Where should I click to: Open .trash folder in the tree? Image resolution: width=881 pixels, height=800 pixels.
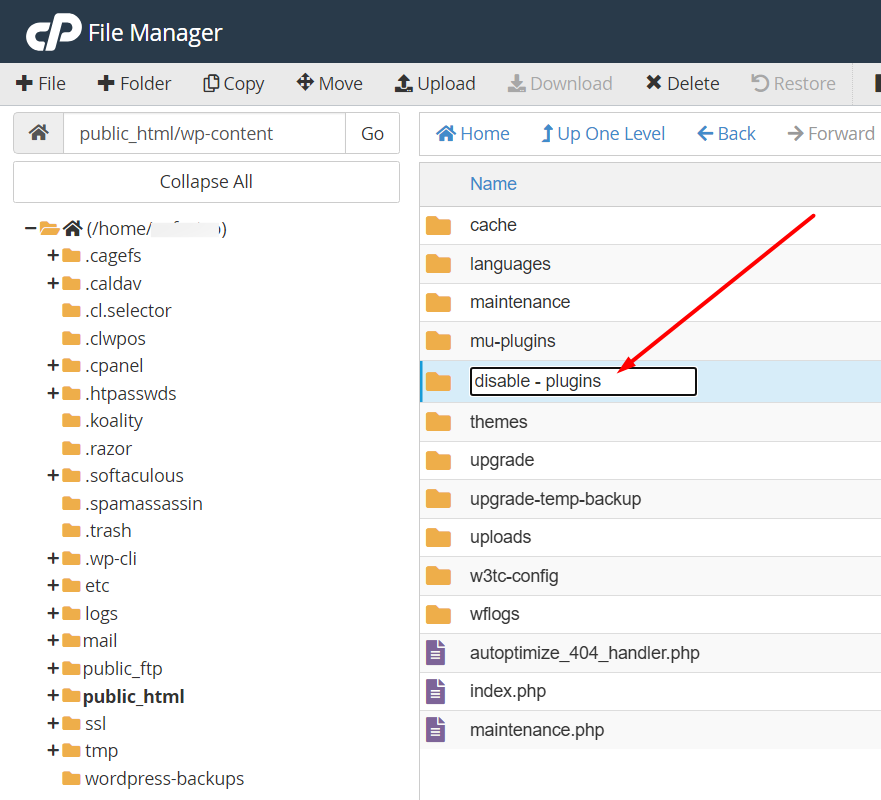point(108,531)
